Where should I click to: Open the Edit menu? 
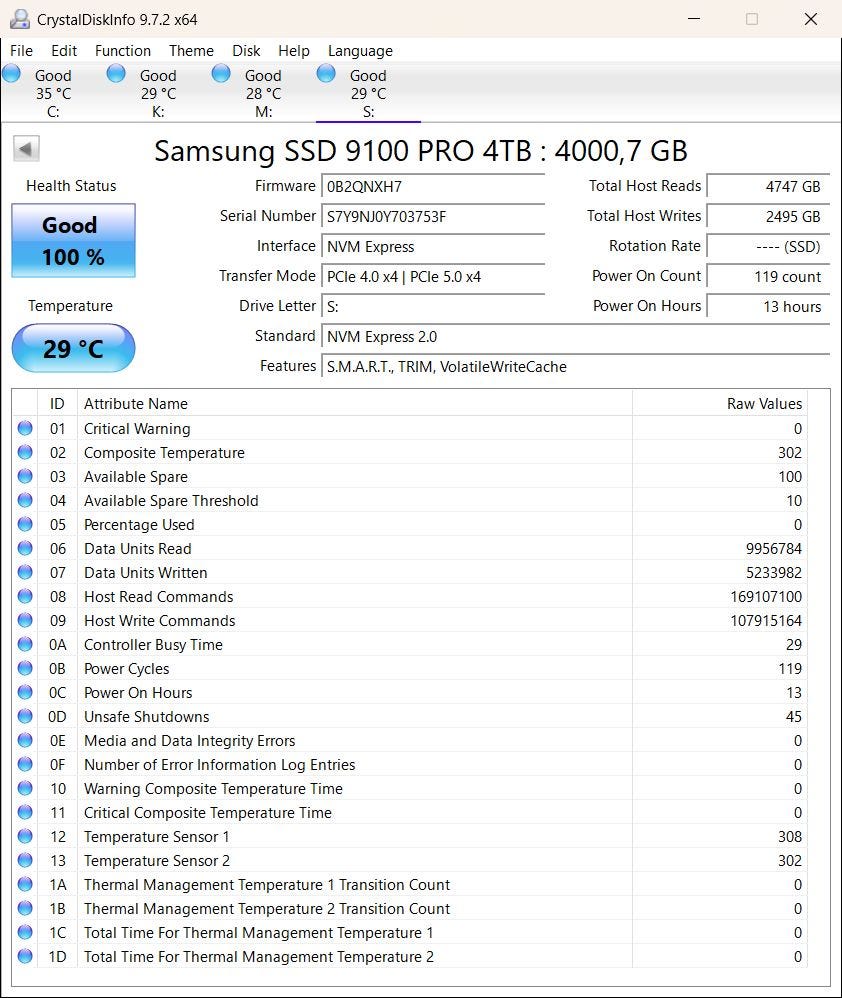coord(64,51)
